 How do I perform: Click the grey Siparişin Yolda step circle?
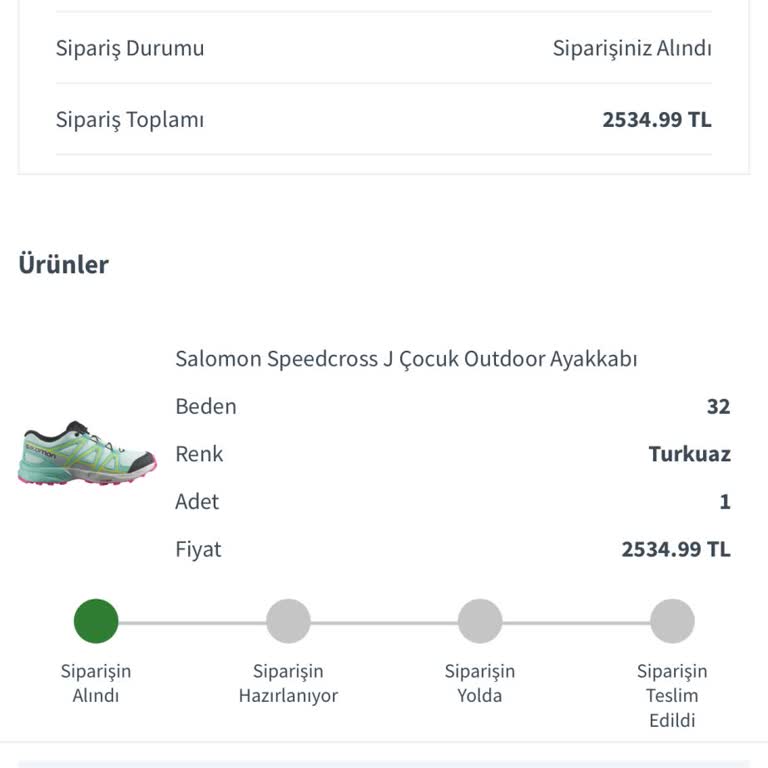480,621
